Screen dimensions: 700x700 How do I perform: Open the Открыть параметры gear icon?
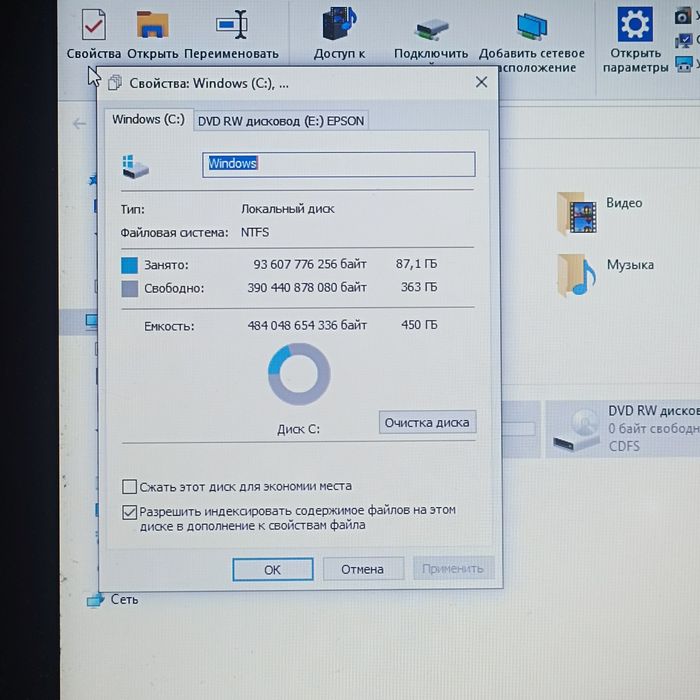(x=635, y=24)
